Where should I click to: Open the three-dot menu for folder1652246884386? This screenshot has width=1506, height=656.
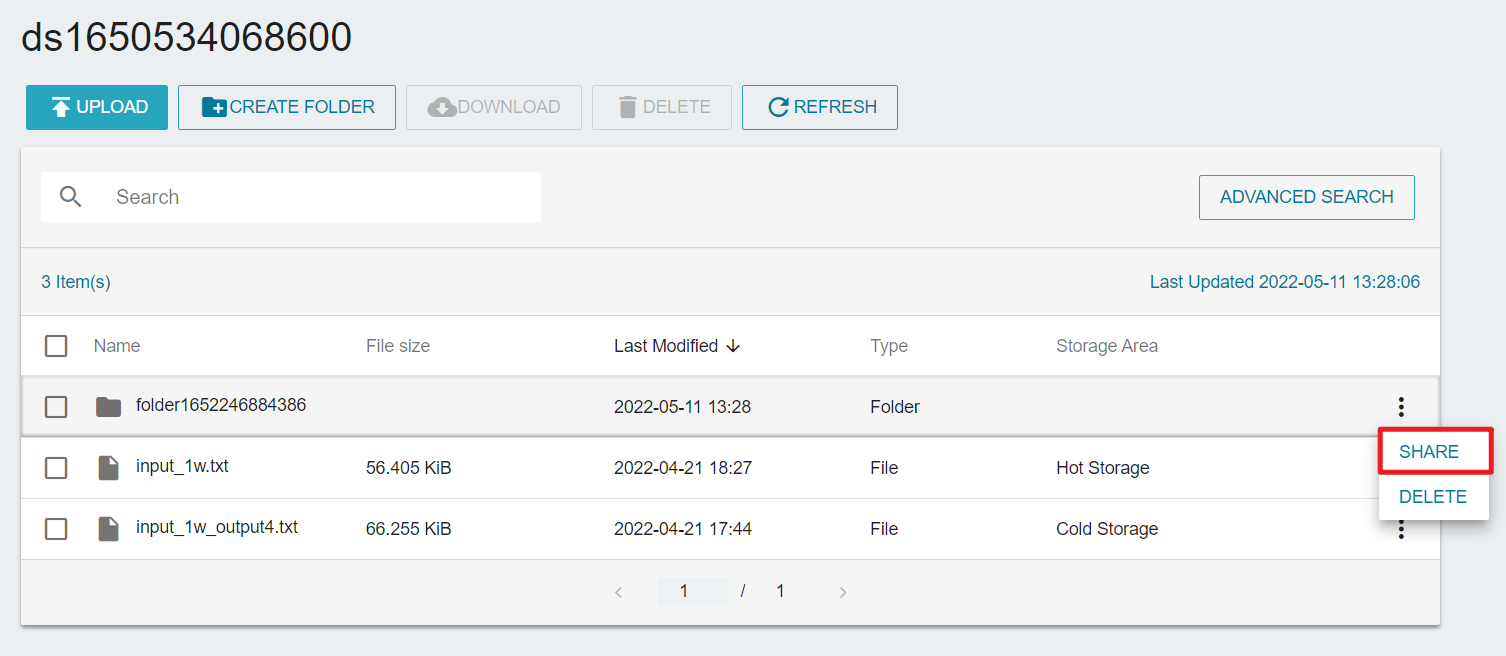click(1401, 407)
